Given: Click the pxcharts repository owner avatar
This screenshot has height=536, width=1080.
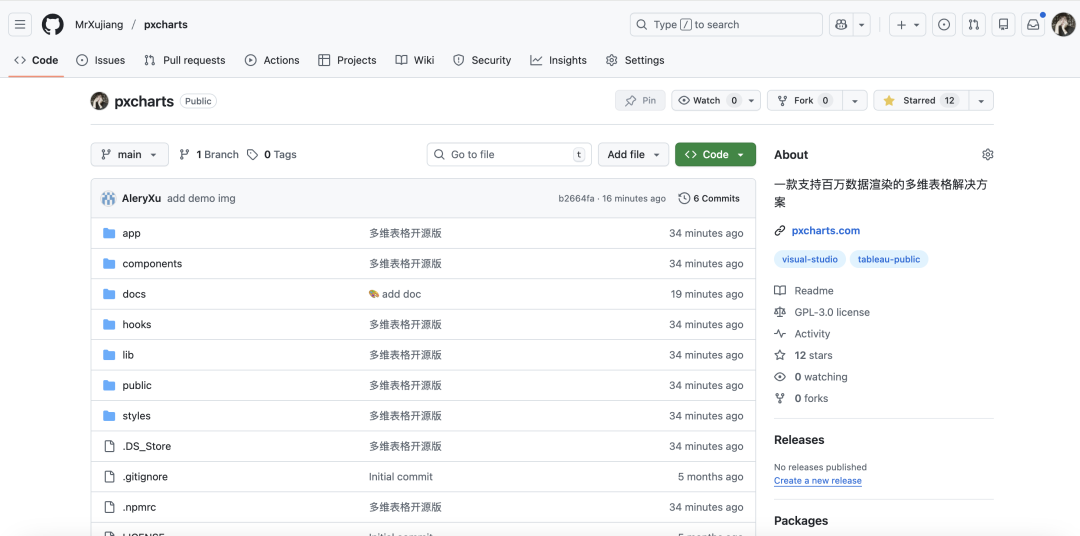Looking at the screenshot, I should click(x=100, y=101).
